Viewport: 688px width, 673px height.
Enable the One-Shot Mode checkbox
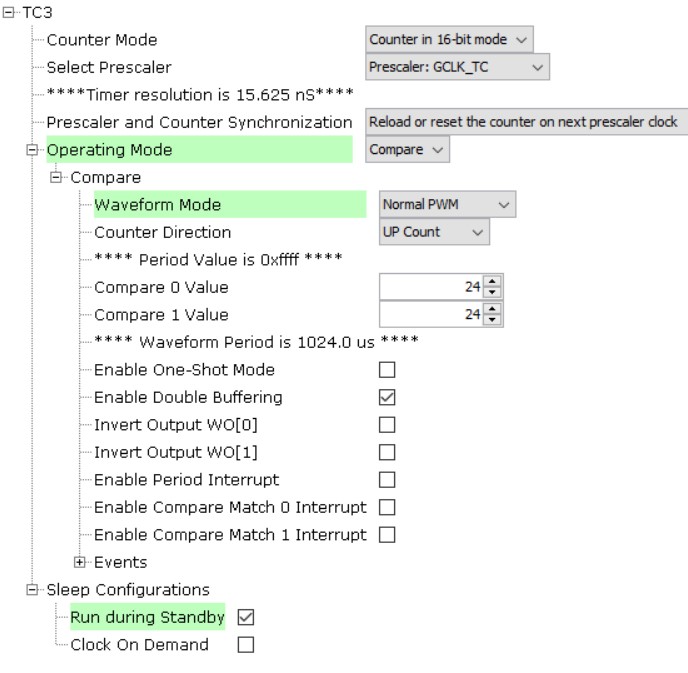pos(387,370)
